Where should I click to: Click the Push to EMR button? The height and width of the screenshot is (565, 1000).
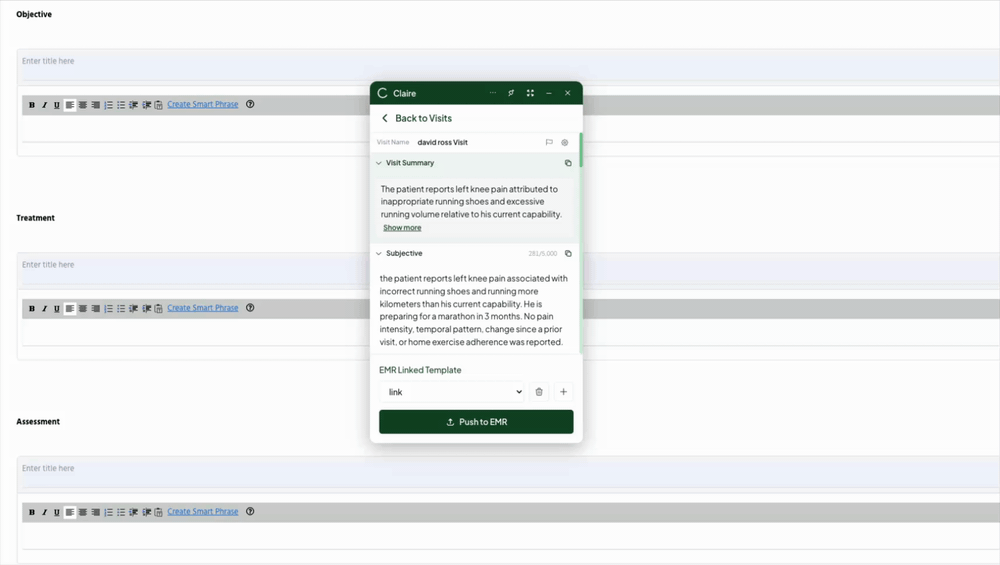[x=476, y=422]
